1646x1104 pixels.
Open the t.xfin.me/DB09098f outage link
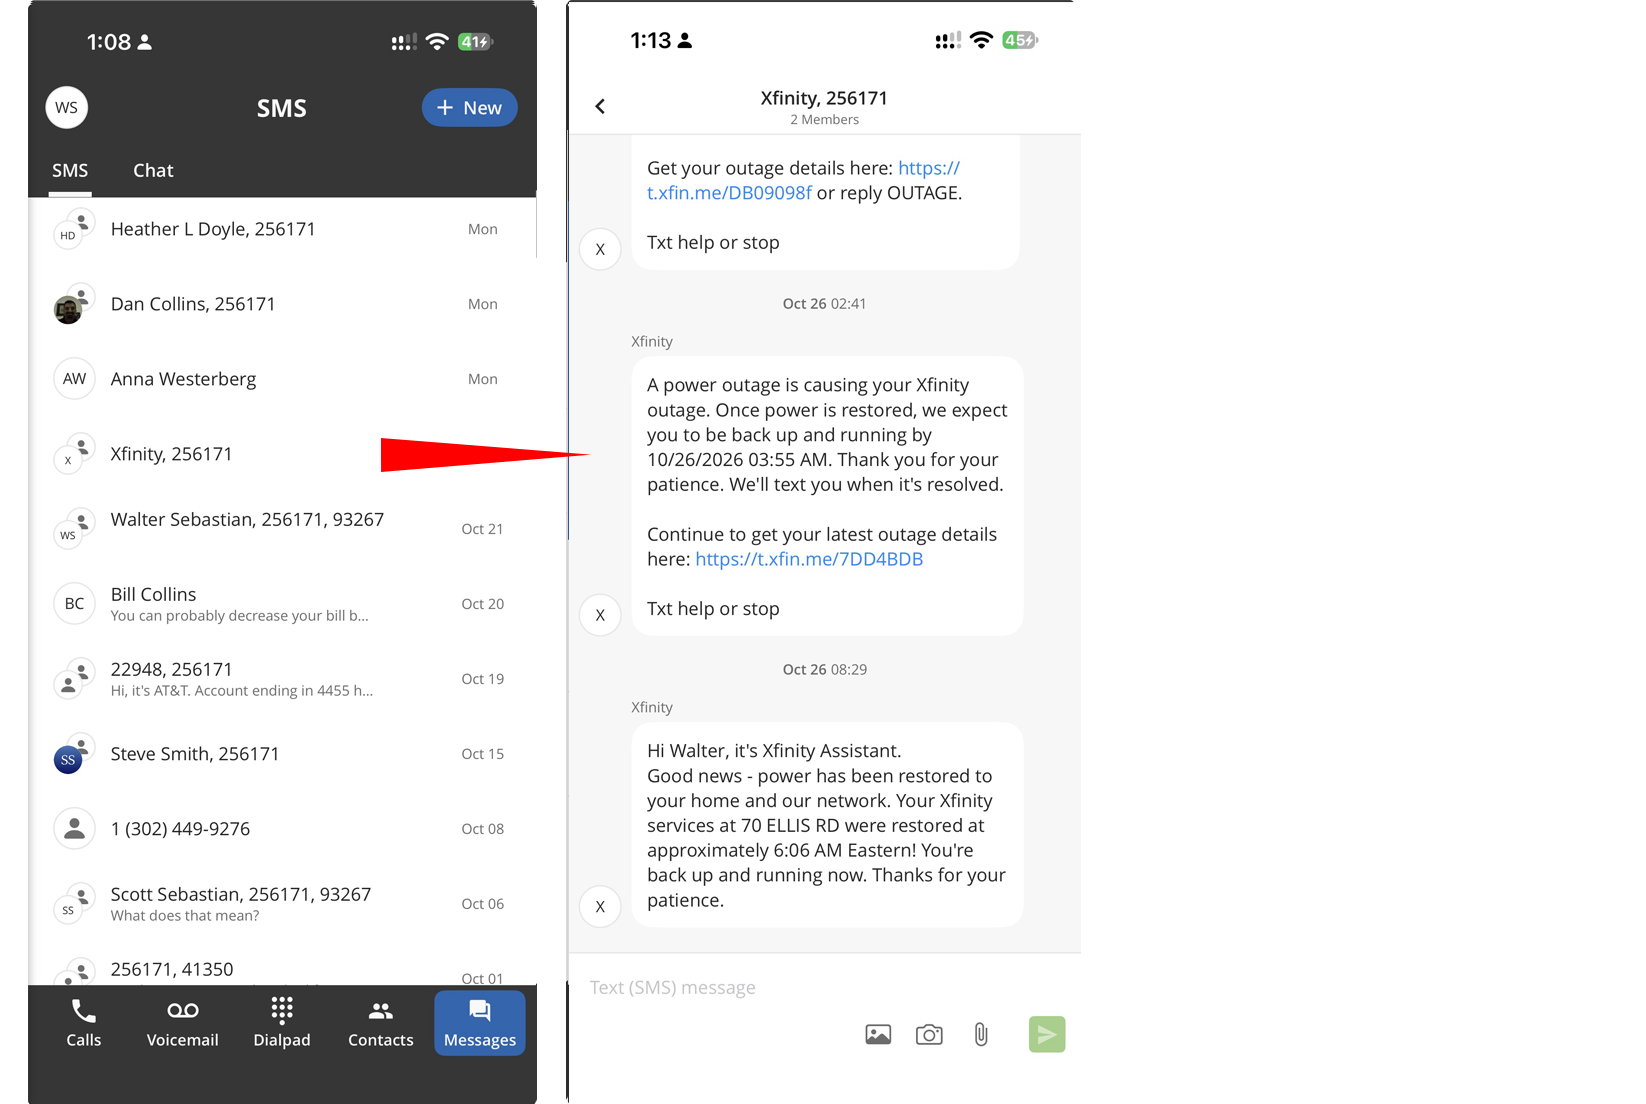803,180
